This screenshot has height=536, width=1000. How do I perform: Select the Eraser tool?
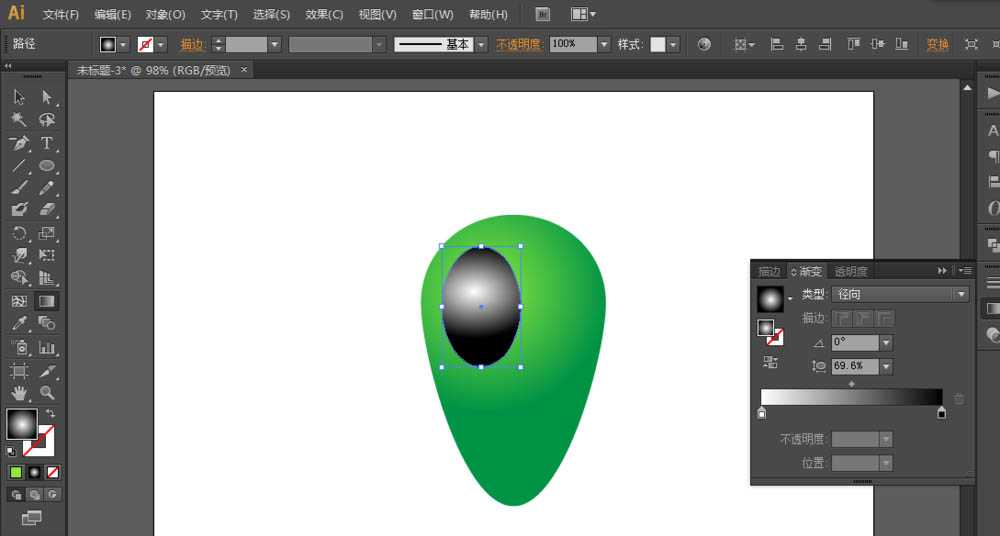pos(46,210)
